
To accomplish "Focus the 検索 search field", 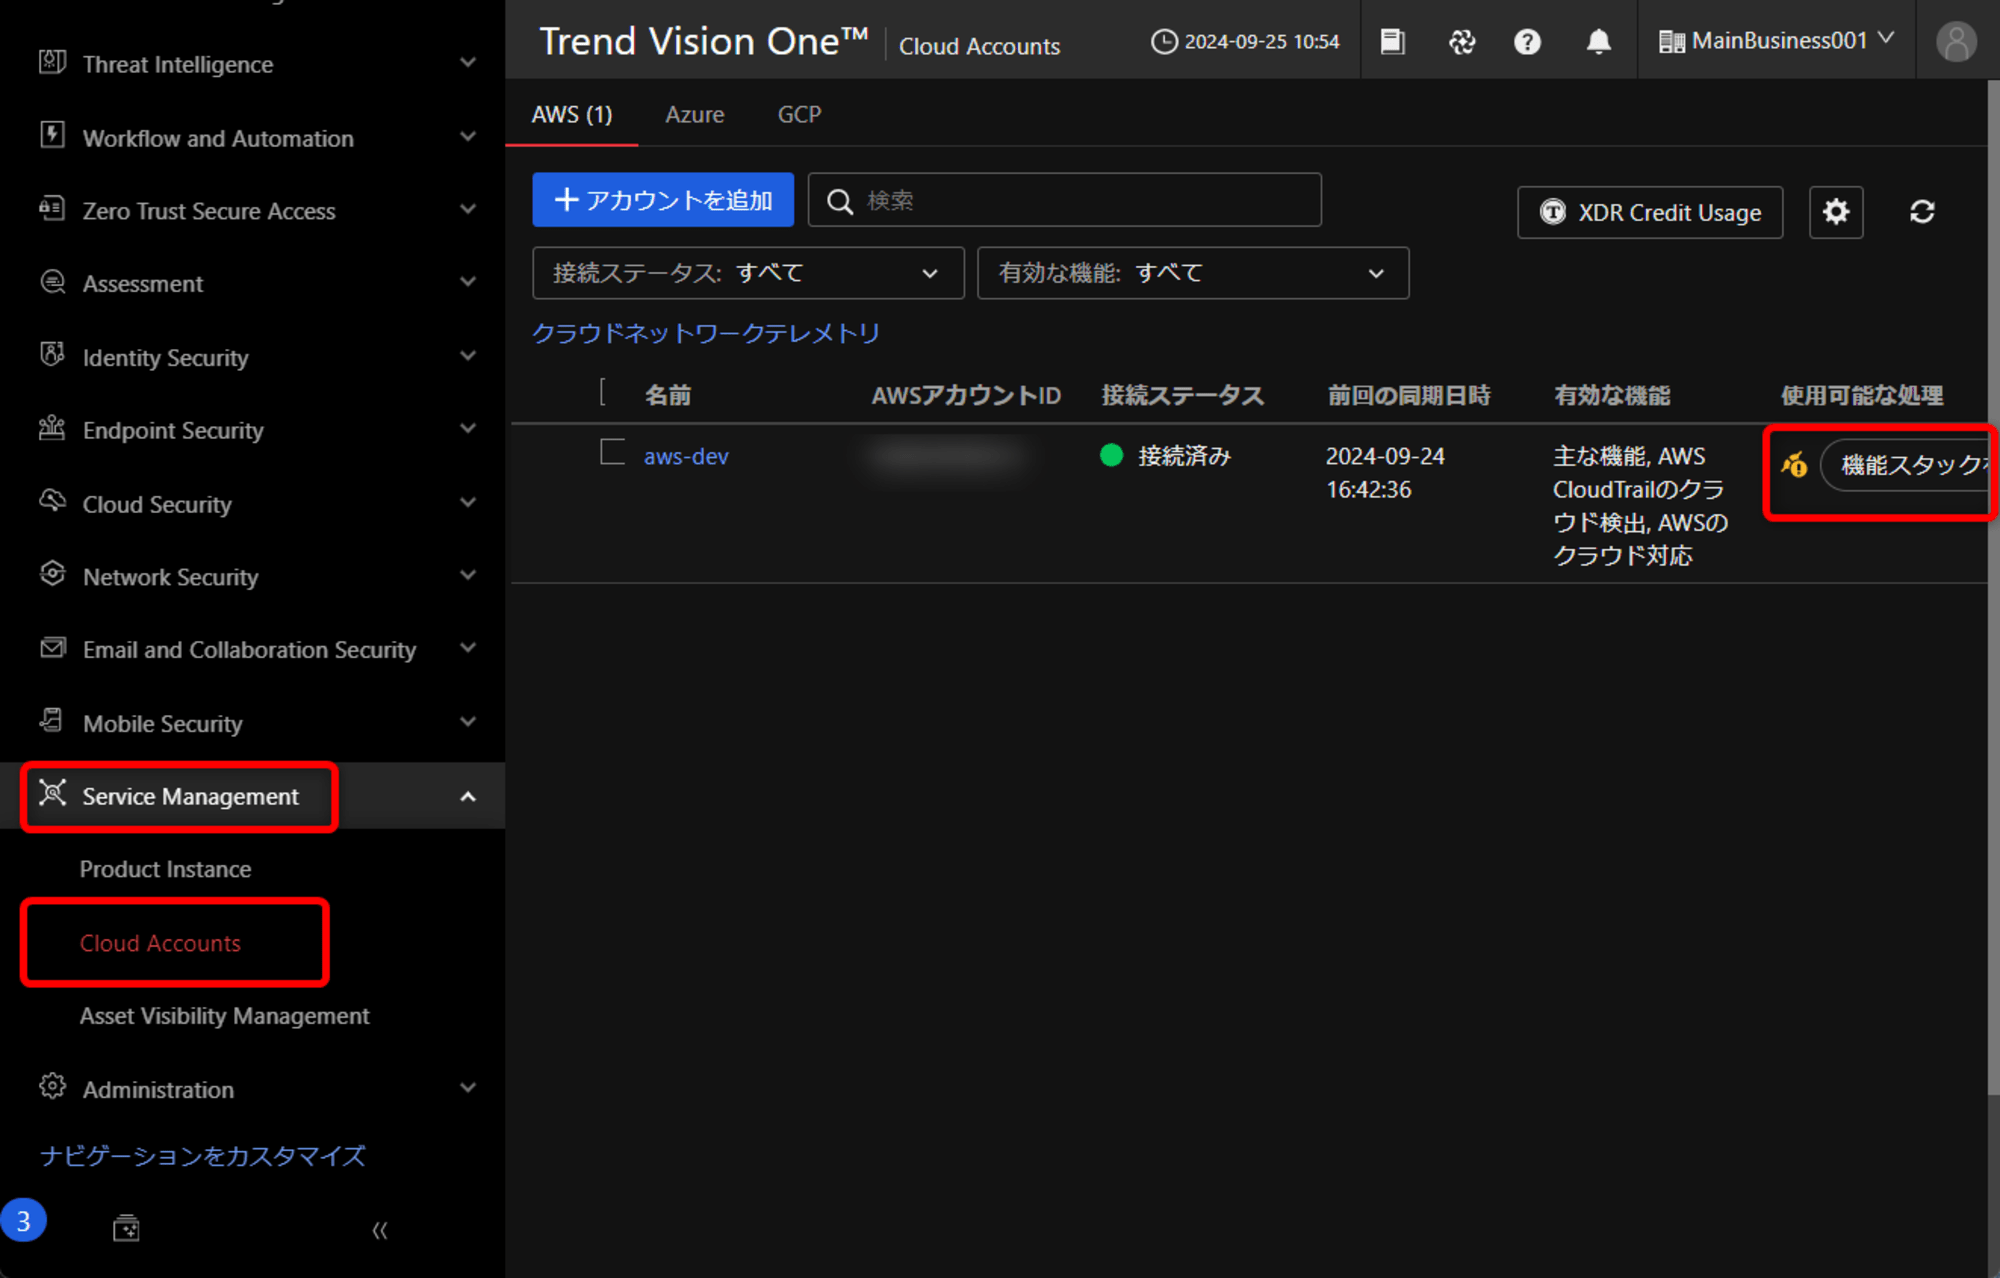I will (x=1065, y=200).
